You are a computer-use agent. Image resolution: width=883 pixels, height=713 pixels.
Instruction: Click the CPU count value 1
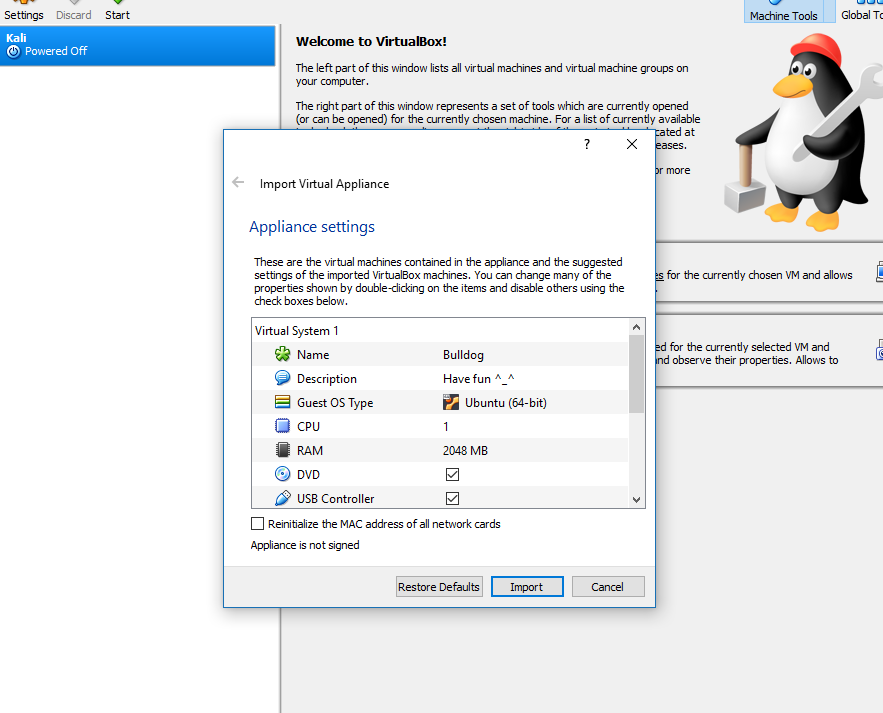pos(446,427)
